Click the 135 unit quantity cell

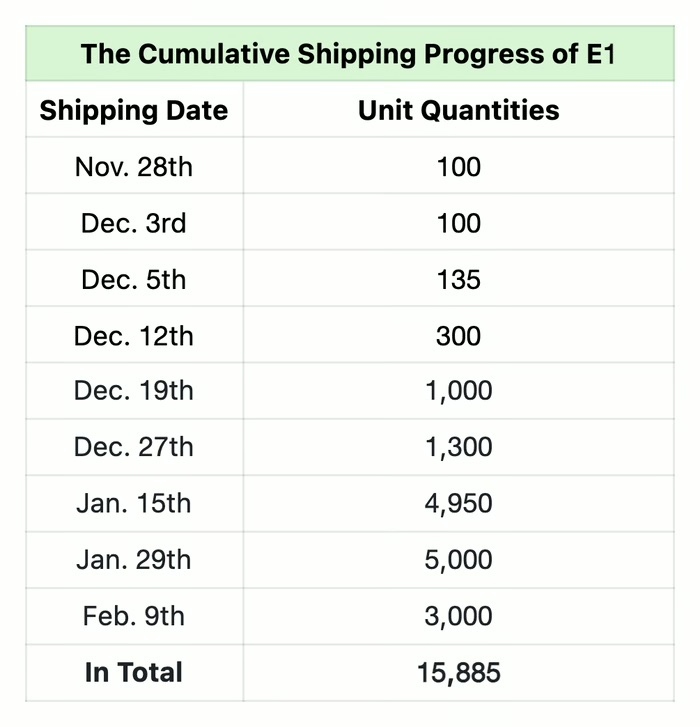[458, 278]
